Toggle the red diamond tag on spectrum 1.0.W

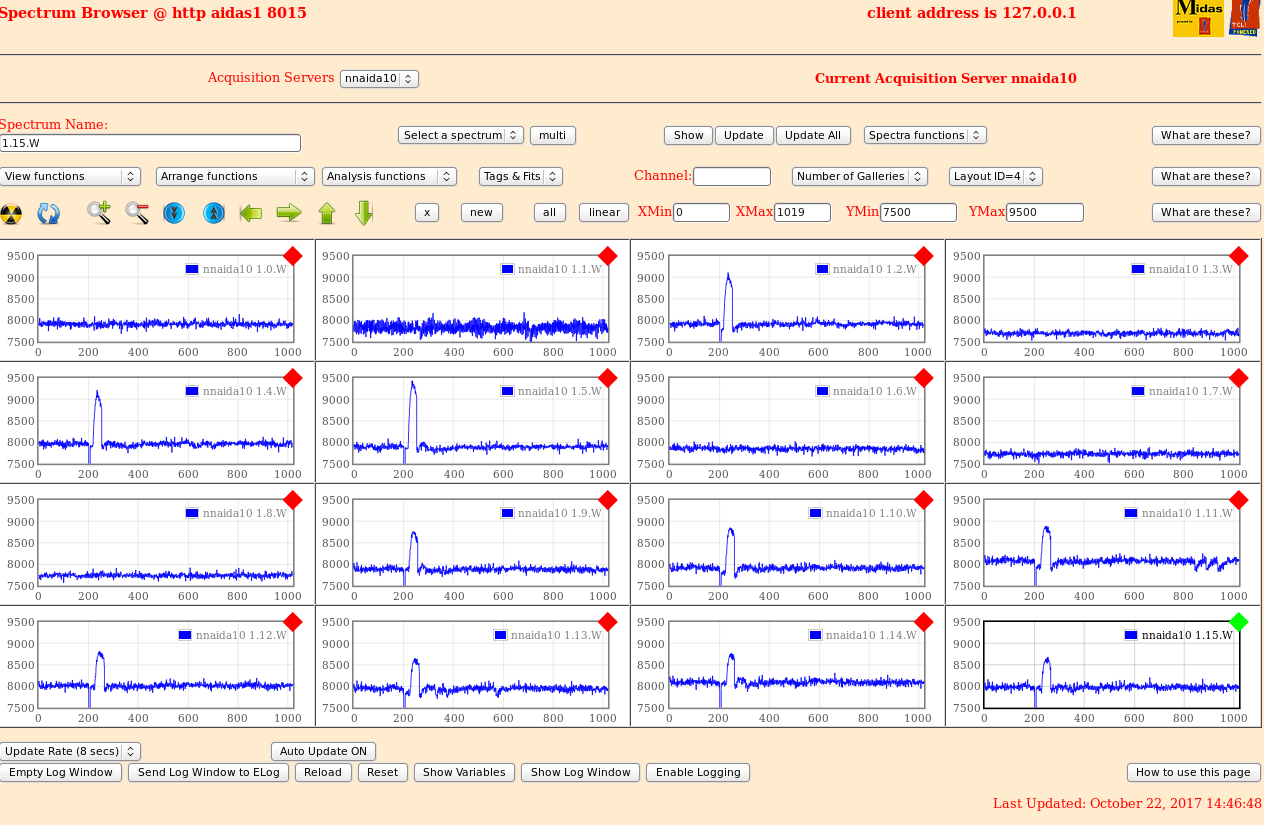pyautogui.click(x=293, y=256)
